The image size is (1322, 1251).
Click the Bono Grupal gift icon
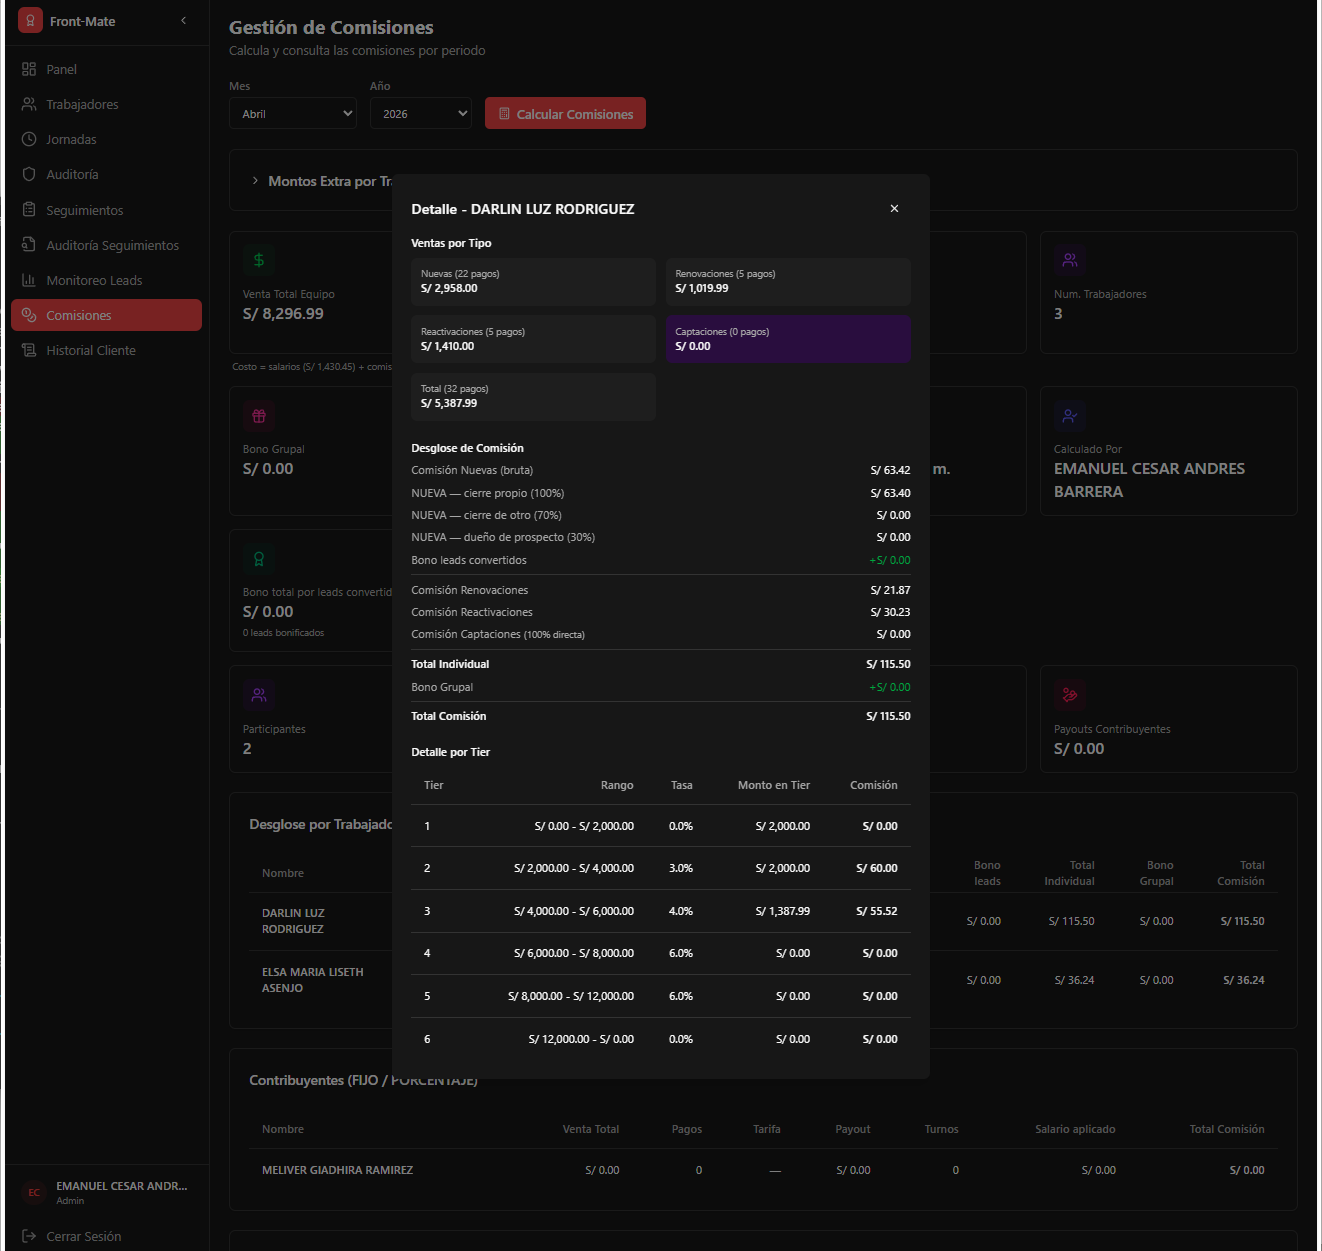(x=259, y=415)
